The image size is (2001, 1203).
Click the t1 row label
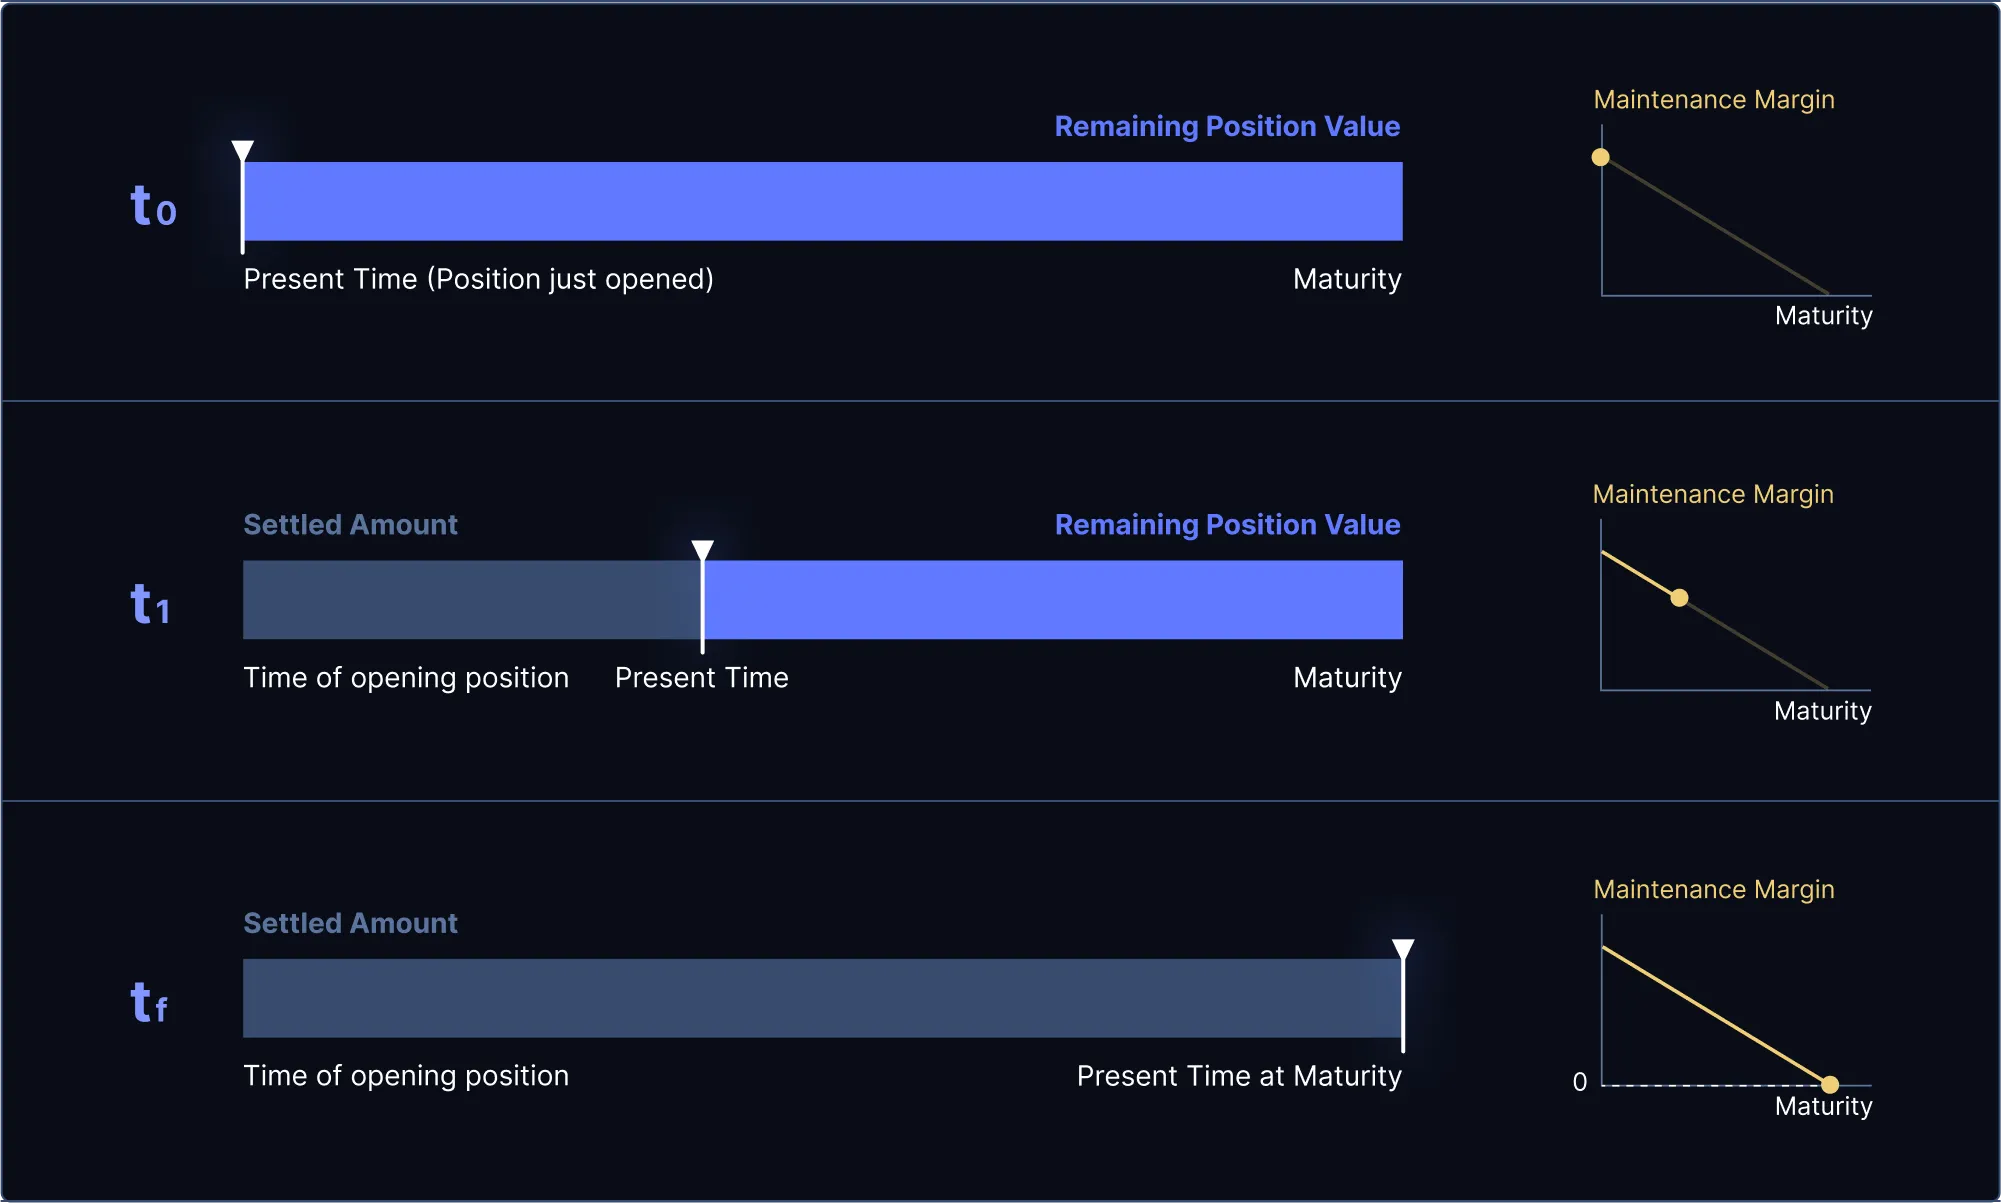(150, 605)
